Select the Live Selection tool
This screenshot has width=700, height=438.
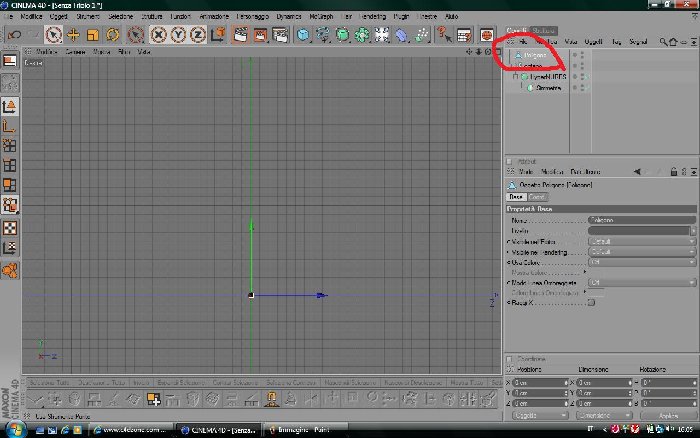point(53,34)
